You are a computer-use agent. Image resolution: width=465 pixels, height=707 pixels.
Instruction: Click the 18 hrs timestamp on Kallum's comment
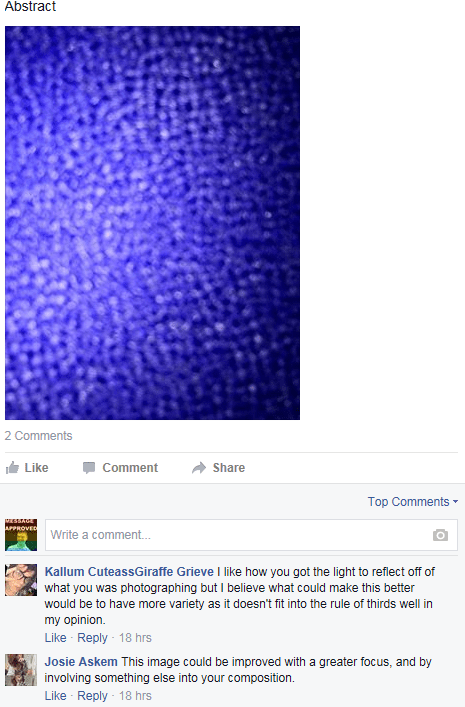(135, 638)
